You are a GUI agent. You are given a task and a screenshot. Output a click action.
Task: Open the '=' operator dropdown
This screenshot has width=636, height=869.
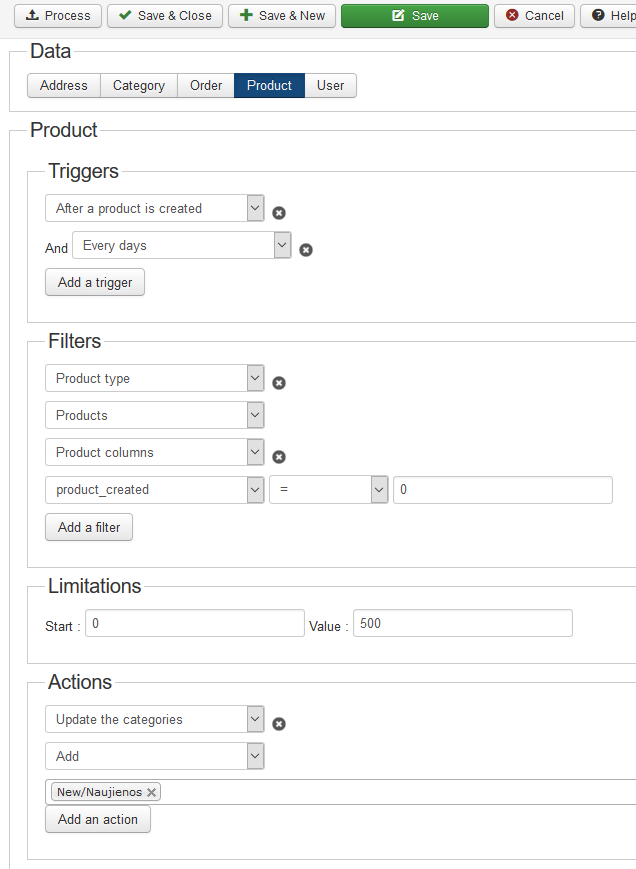point(328,490)
